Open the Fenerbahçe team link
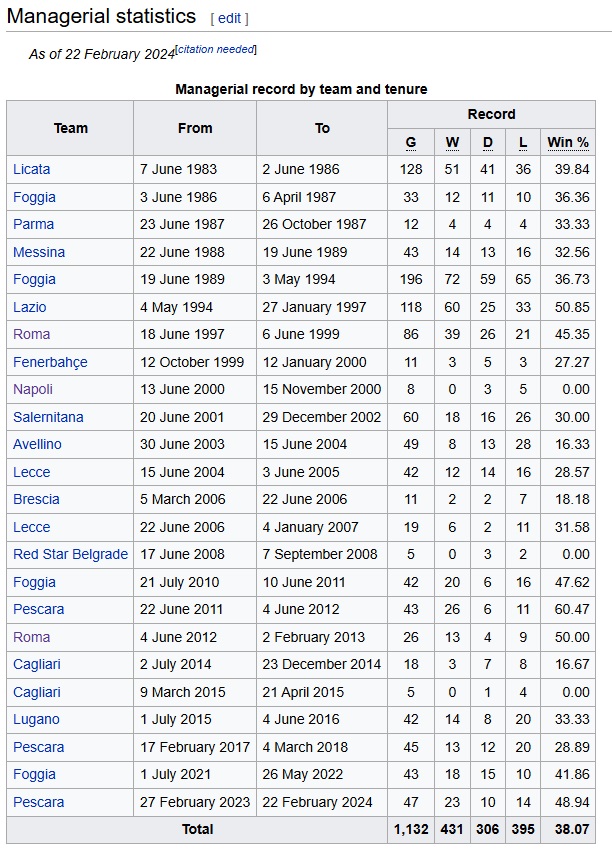The image size is (612, 856). [50, 362]
